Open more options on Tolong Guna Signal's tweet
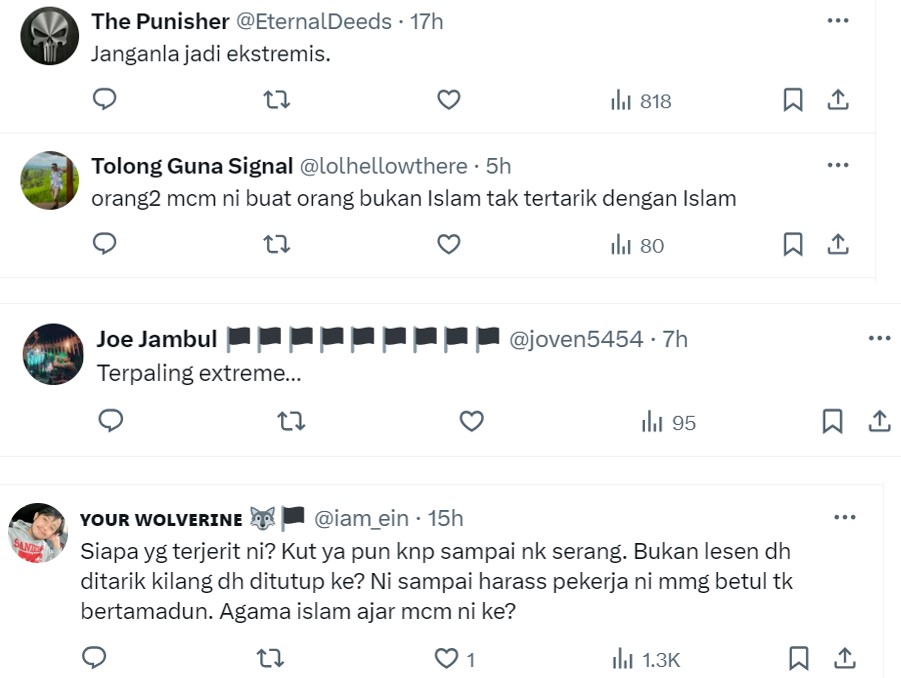Image resolution: width=901 pixels, height=678 pixels. point(838,165)
